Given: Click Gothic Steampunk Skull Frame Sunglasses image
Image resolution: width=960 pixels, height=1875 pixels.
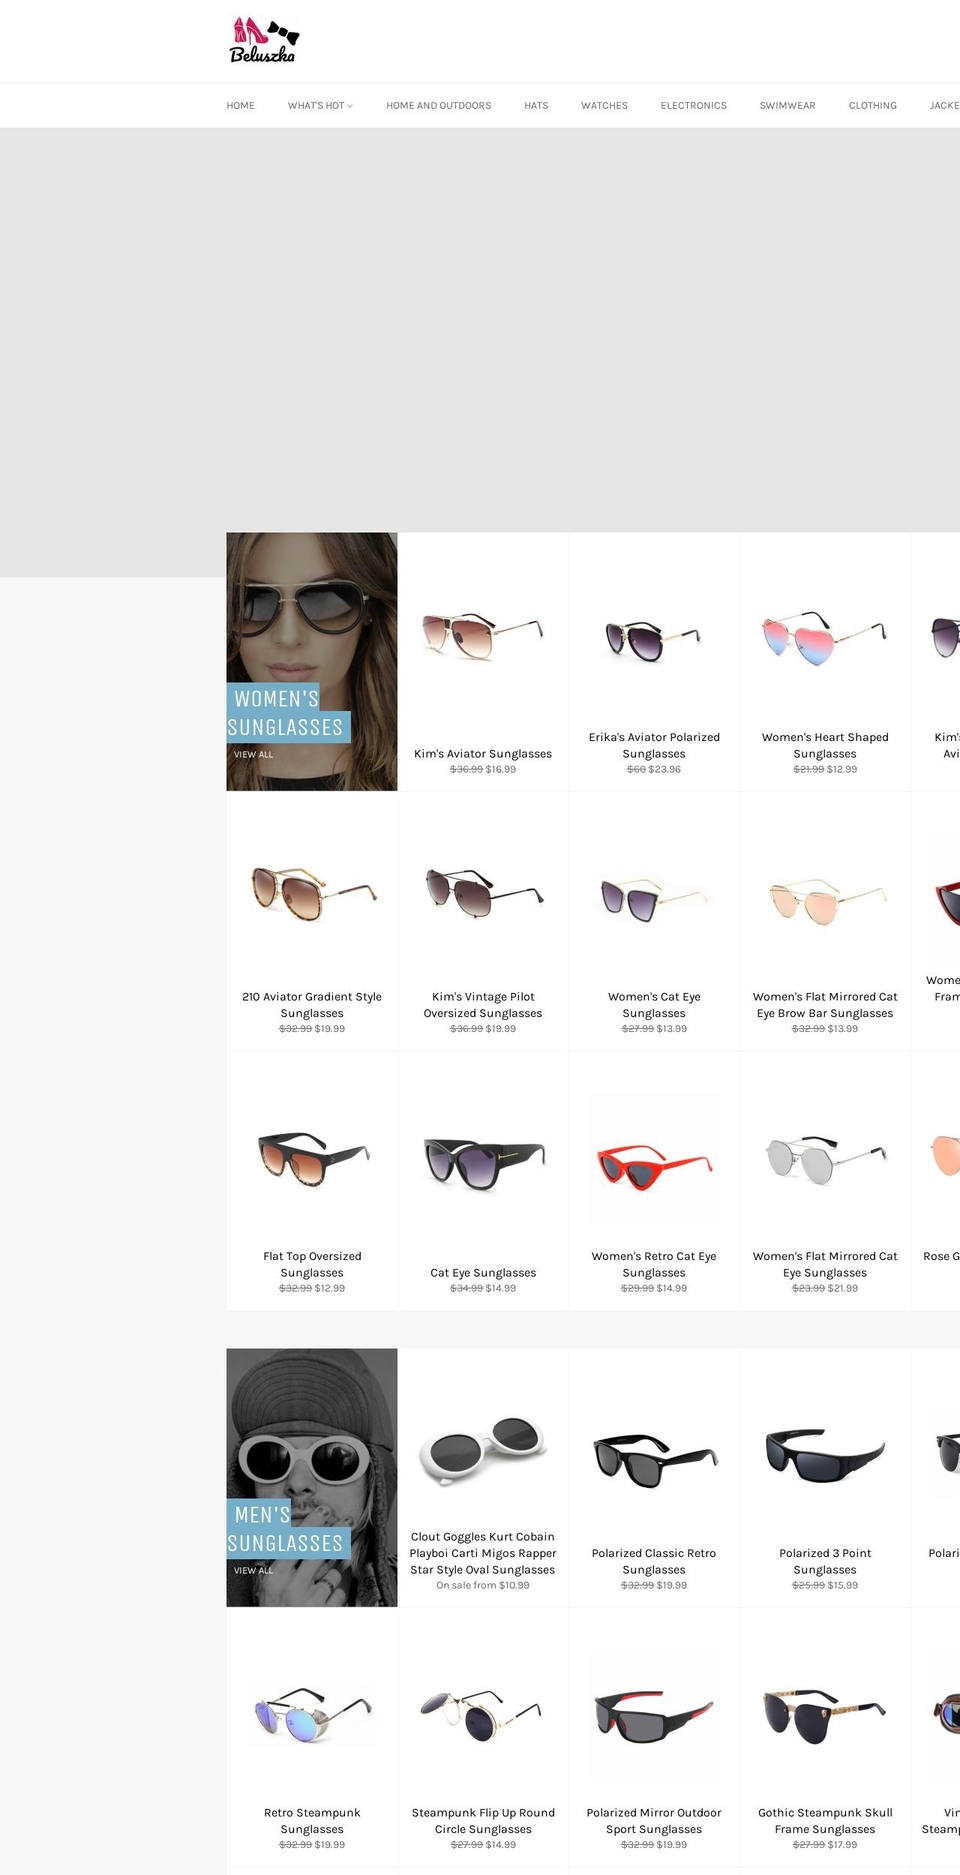Looking at the screenshot, I should (825, 1716).
